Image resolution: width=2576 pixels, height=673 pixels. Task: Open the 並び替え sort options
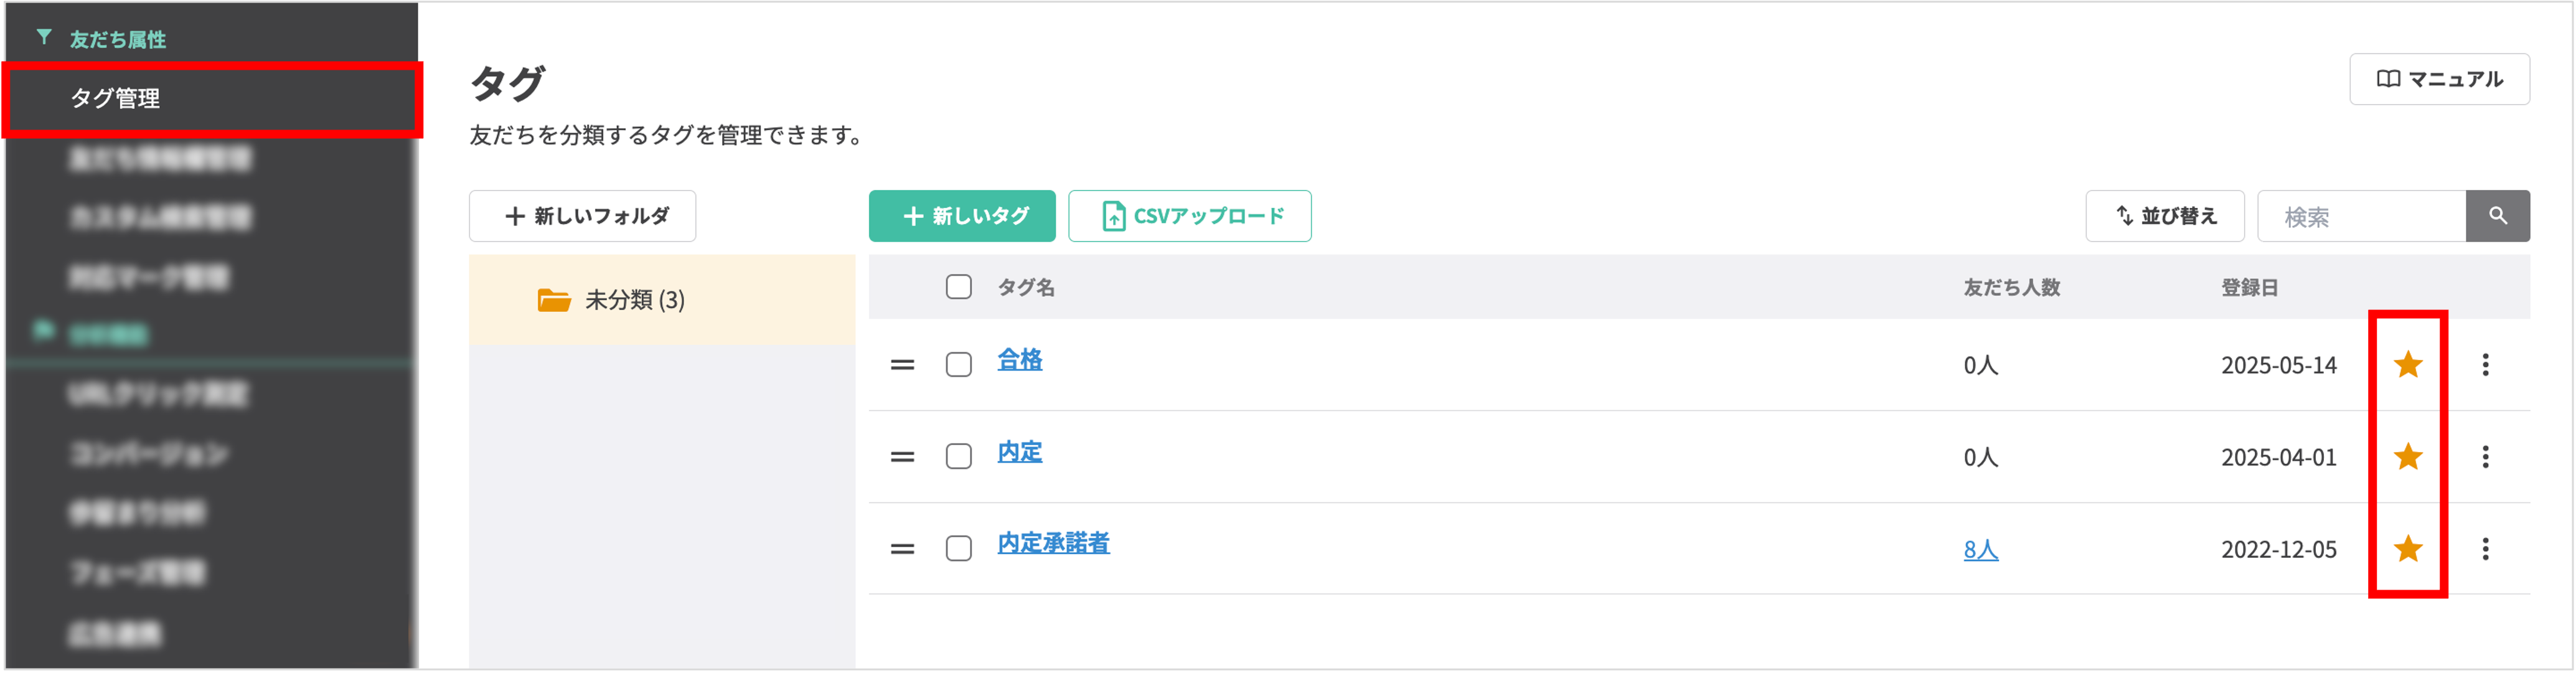pos(2164,215)
